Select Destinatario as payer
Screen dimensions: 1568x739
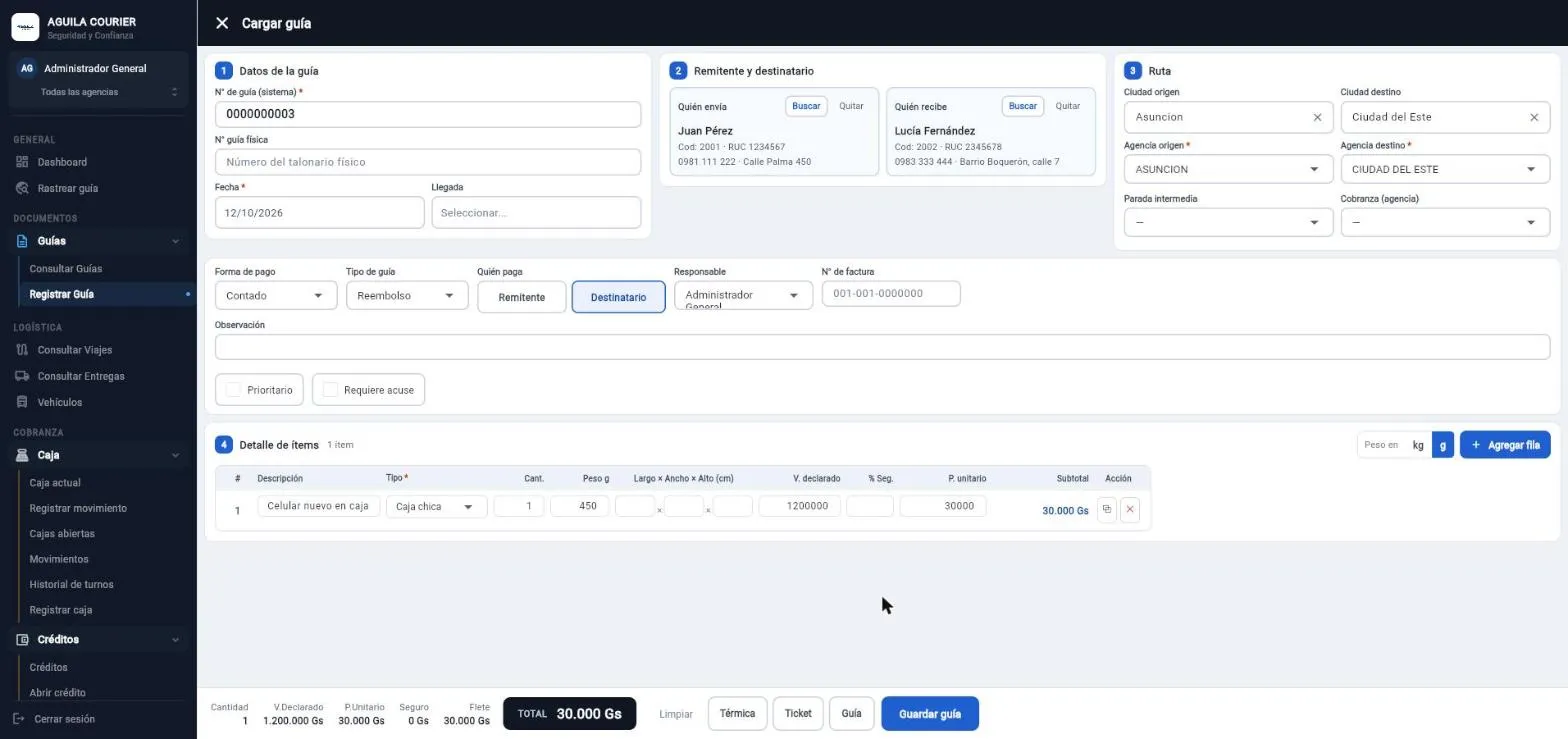point(618,297)
